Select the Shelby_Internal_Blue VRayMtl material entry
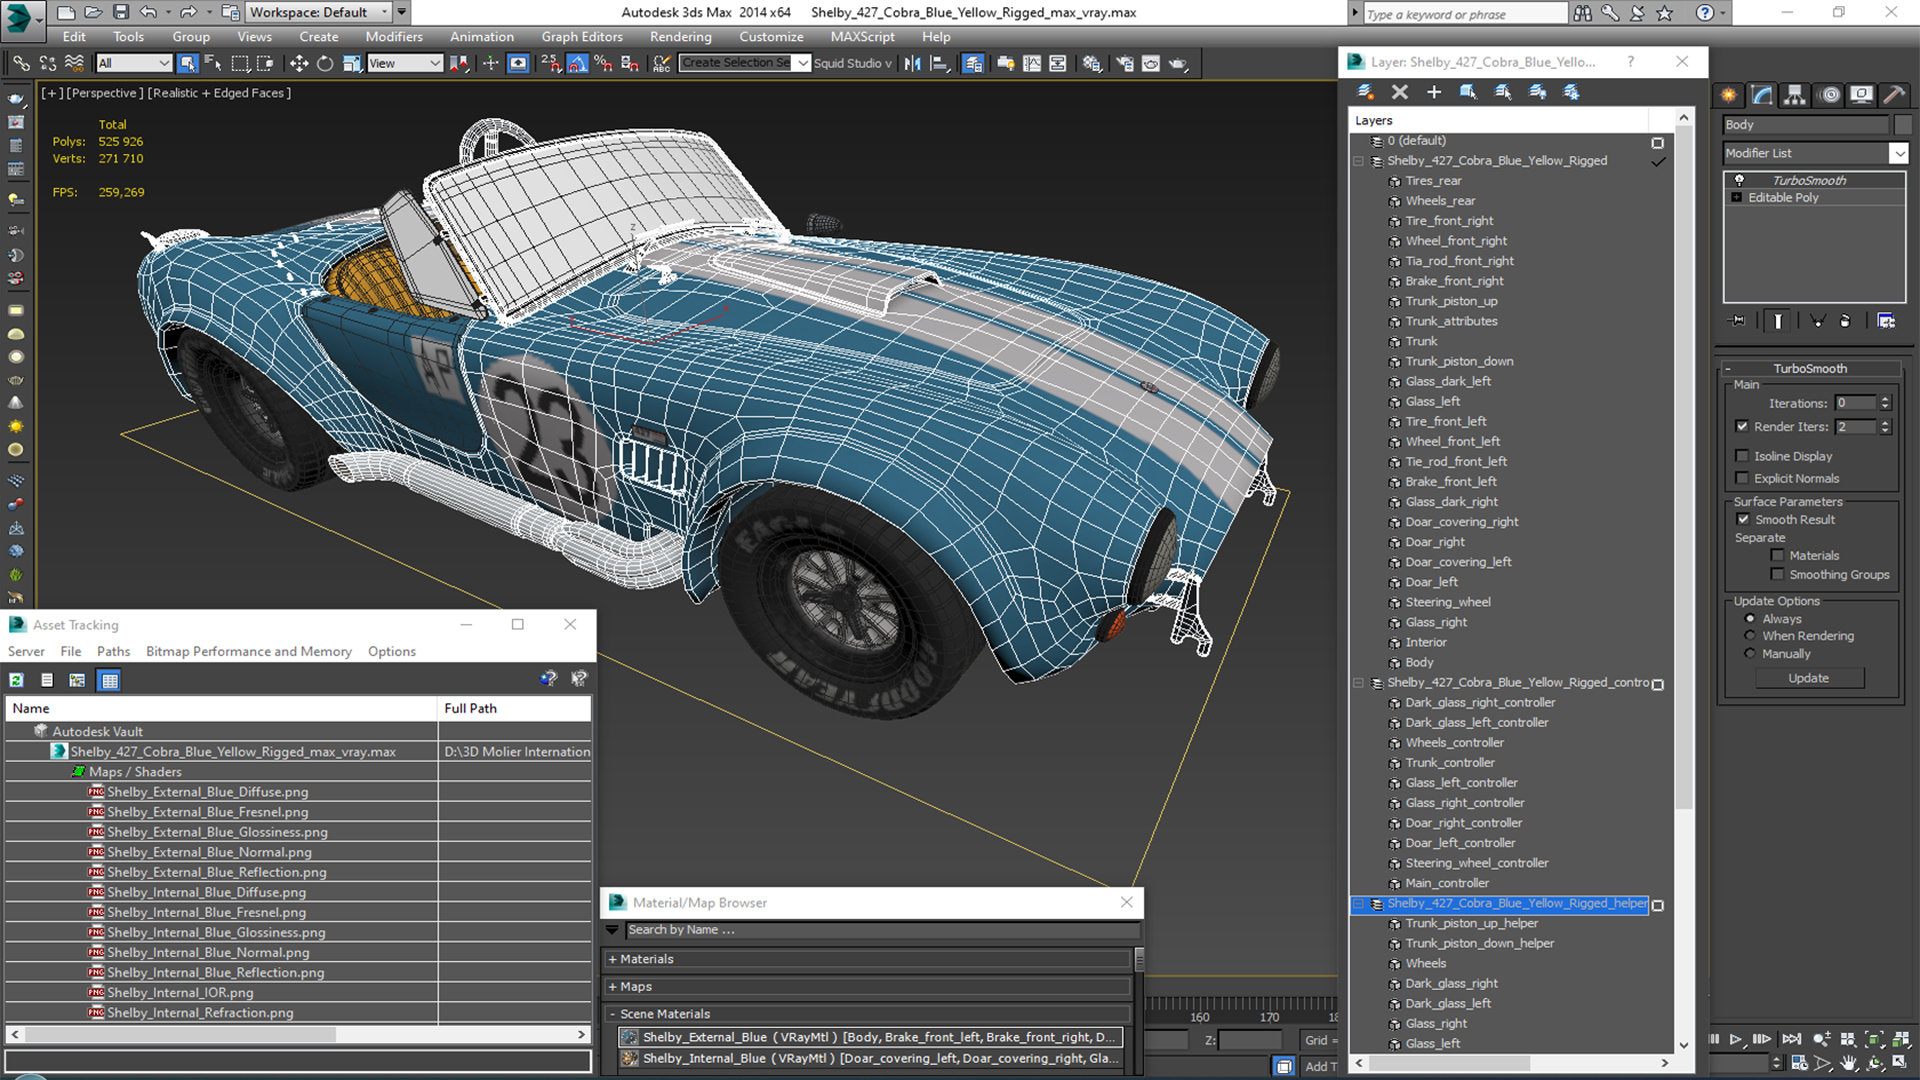This screenshot has height=1080, width=1920. point(870,1058)
